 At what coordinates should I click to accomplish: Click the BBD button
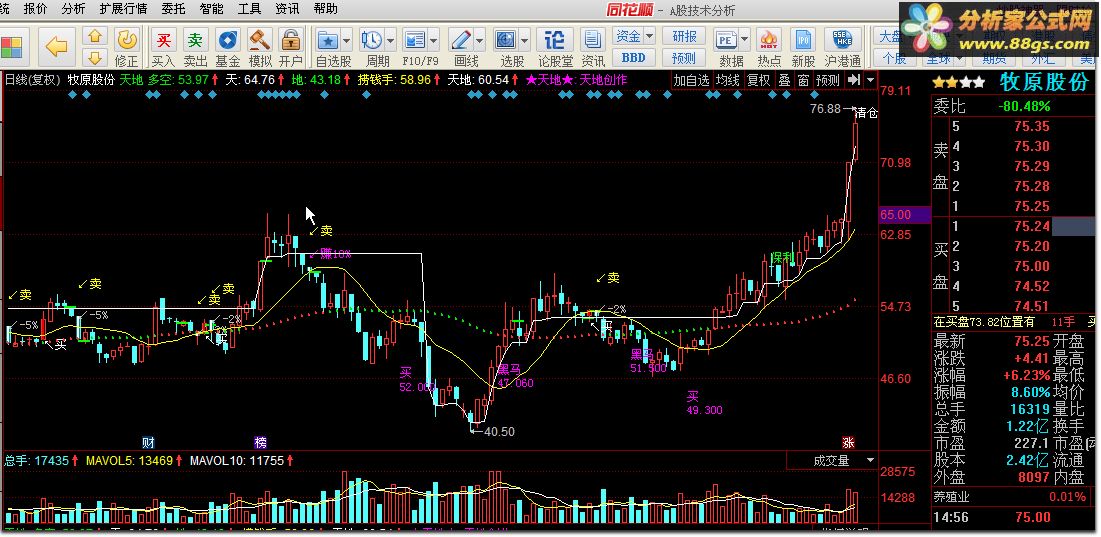pos(634,58)
